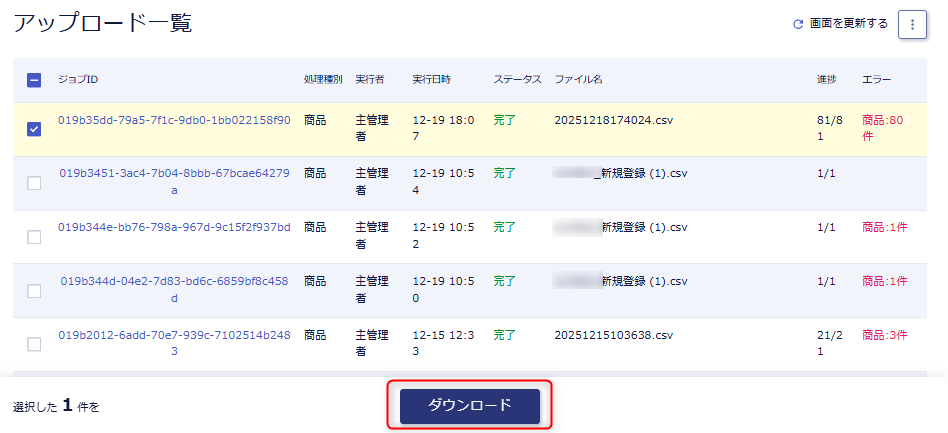Viewport: 948px width, 433px height.
Task: Click 商品:3件 error in last row
Action: [x=885, y=335]
